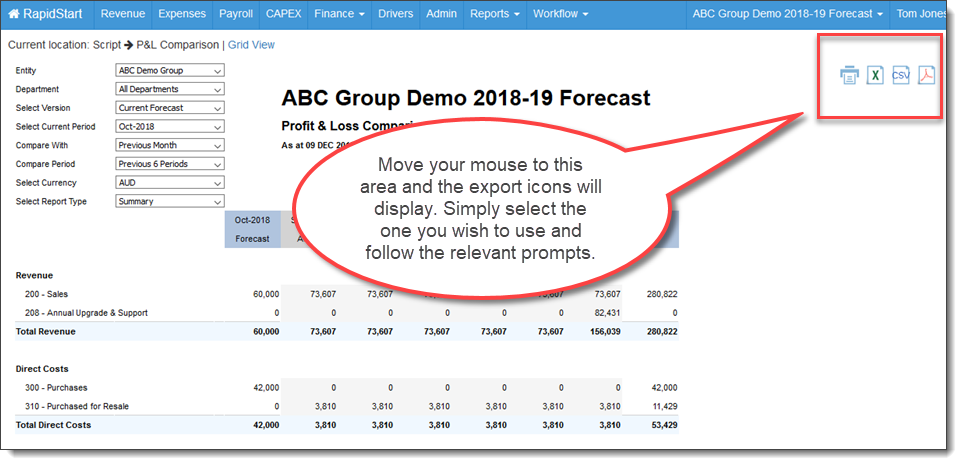962x465 pixels.
Task: Open the Expenses menu item
Action: pos(182,13)
